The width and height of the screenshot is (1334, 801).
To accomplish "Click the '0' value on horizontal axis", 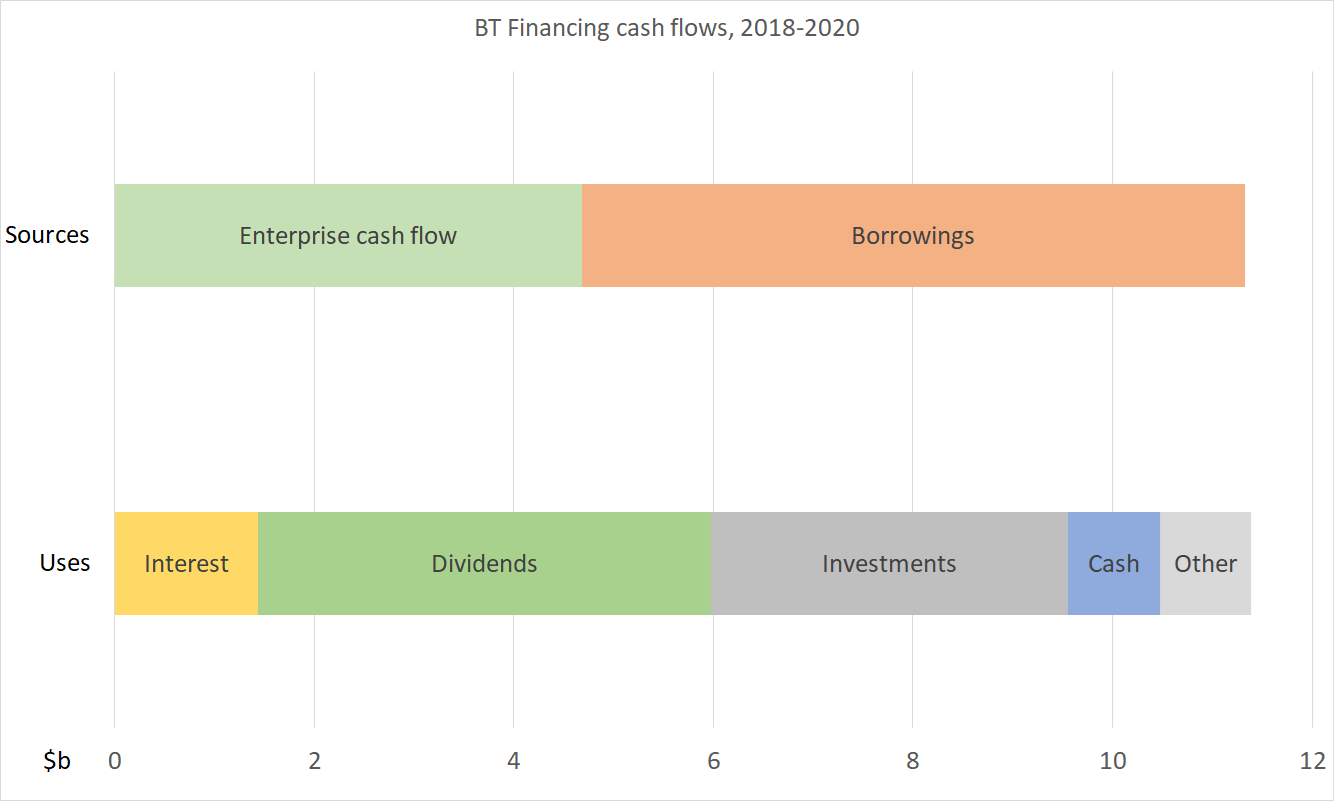I will (x=115, y=761).
